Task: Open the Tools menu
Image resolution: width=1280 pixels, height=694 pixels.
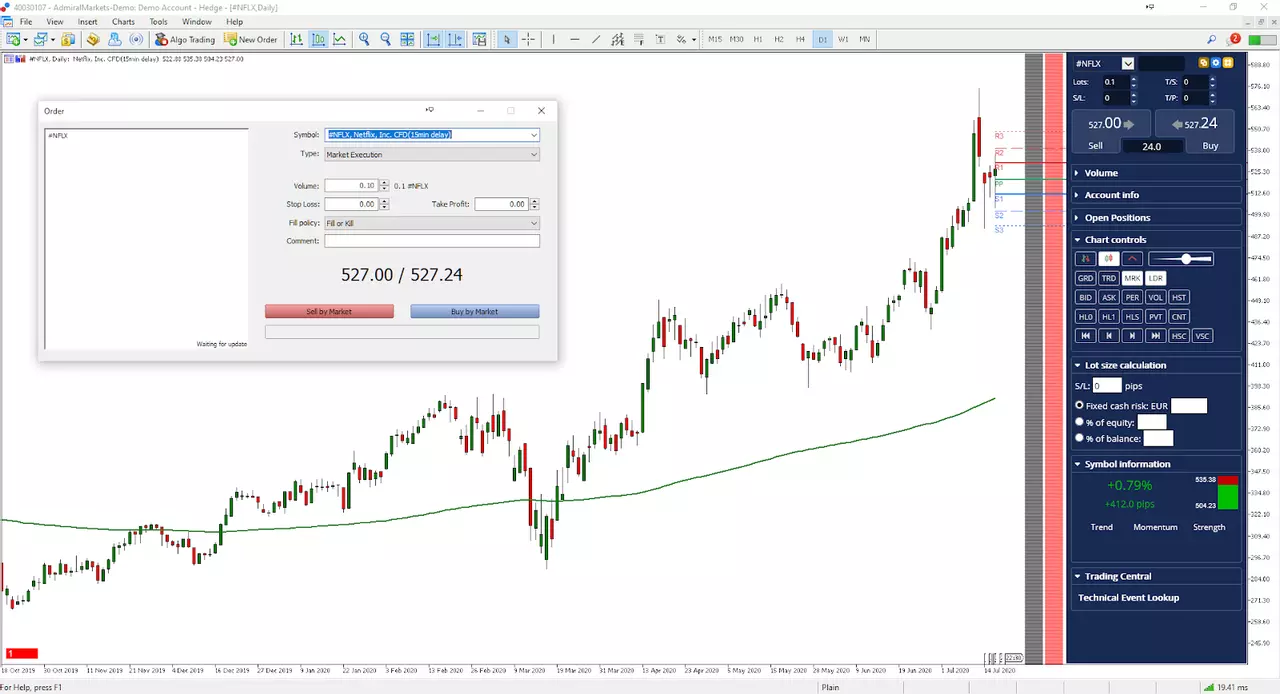Action: pos(158,21)
